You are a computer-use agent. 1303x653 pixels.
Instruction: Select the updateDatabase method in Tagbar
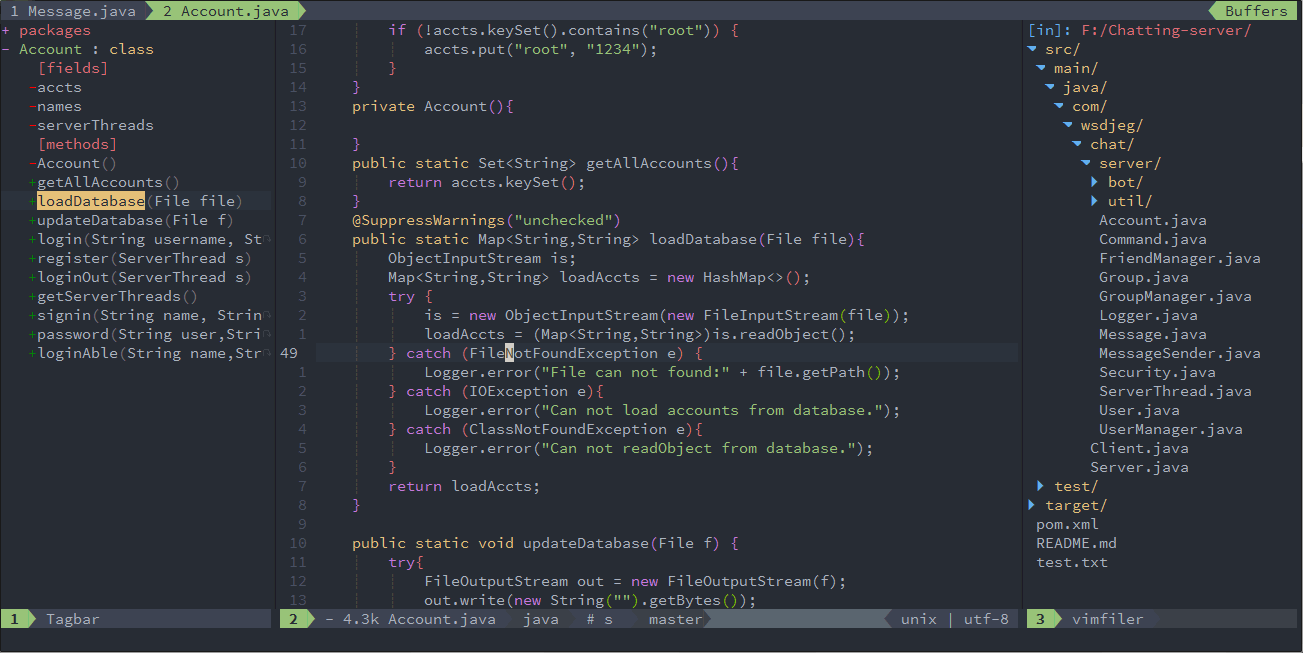99,220
